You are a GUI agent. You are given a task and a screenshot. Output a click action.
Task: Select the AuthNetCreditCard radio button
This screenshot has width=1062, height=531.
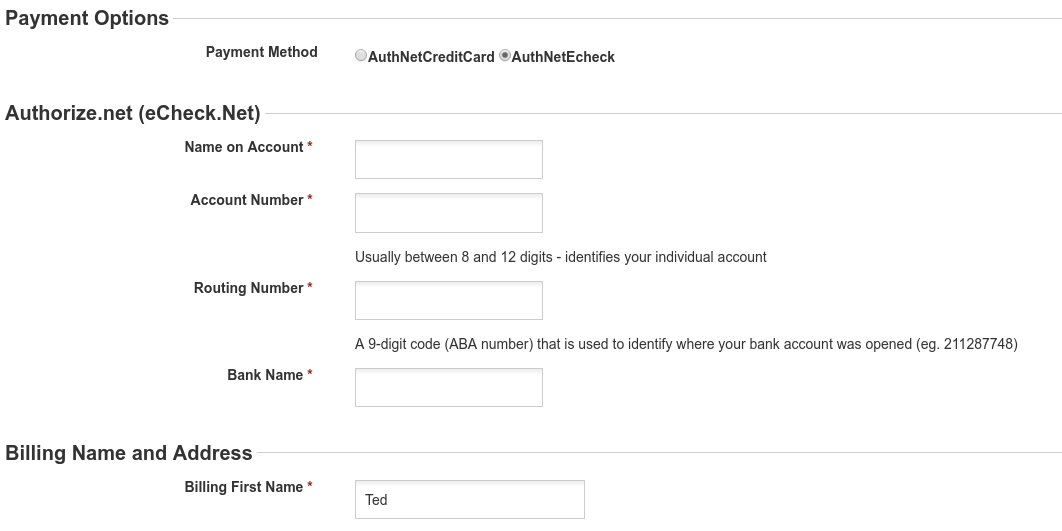[361, 56]
